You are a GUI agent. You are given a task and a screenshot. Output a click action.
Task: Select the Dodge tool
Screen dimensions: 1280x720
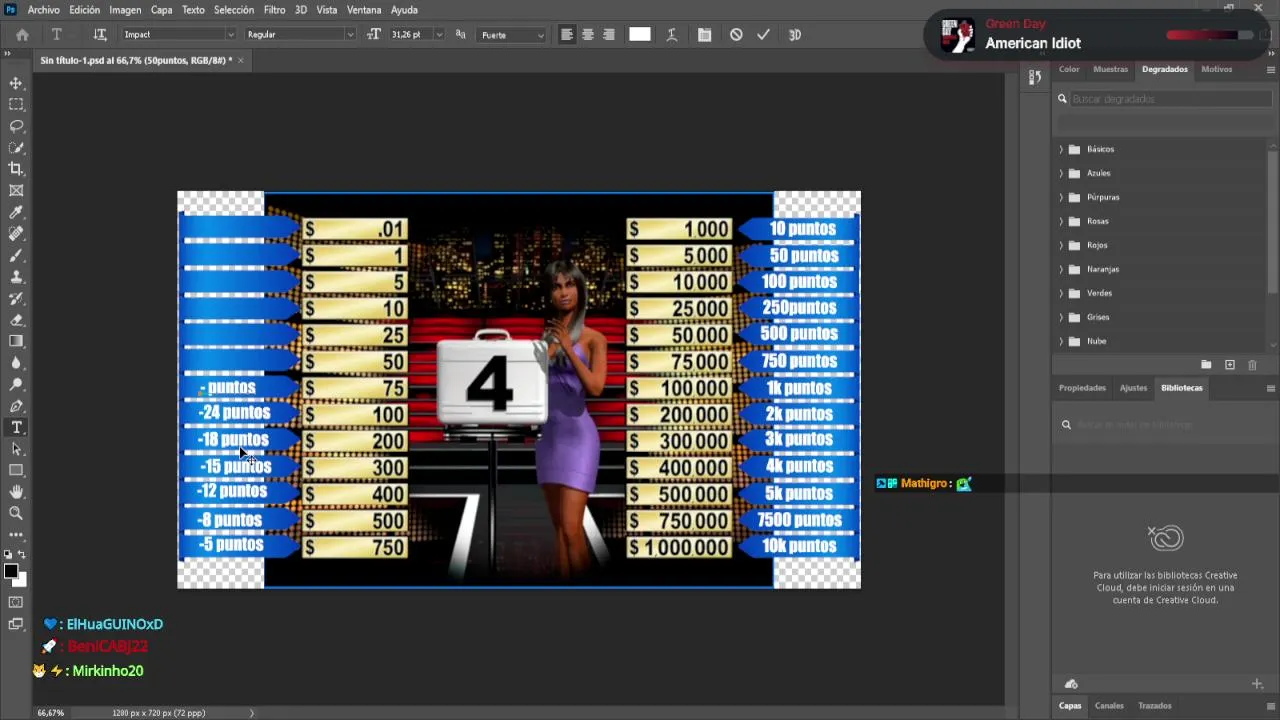click(16, 384)
